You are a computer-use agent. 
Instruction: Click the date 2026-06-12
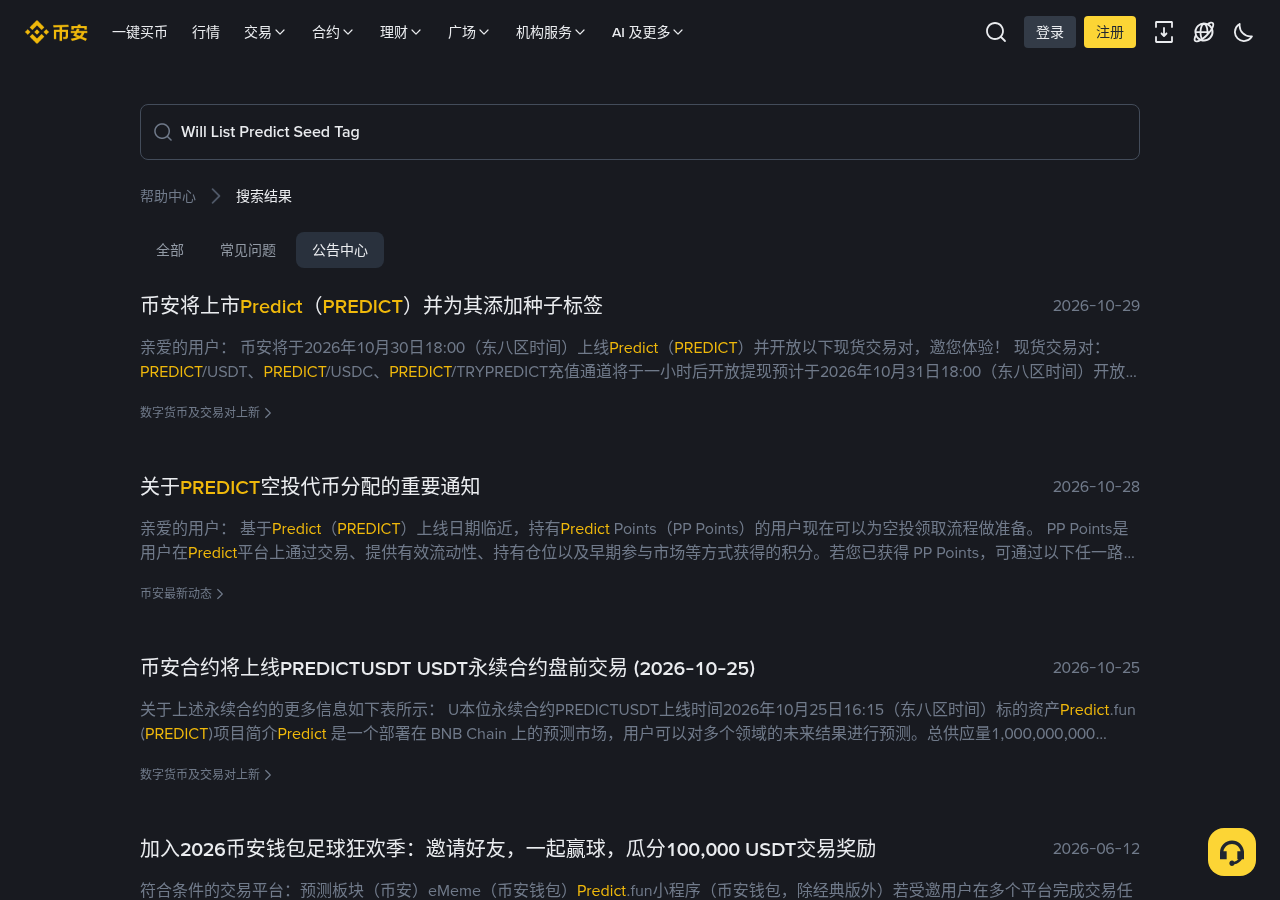point(1096,849)
